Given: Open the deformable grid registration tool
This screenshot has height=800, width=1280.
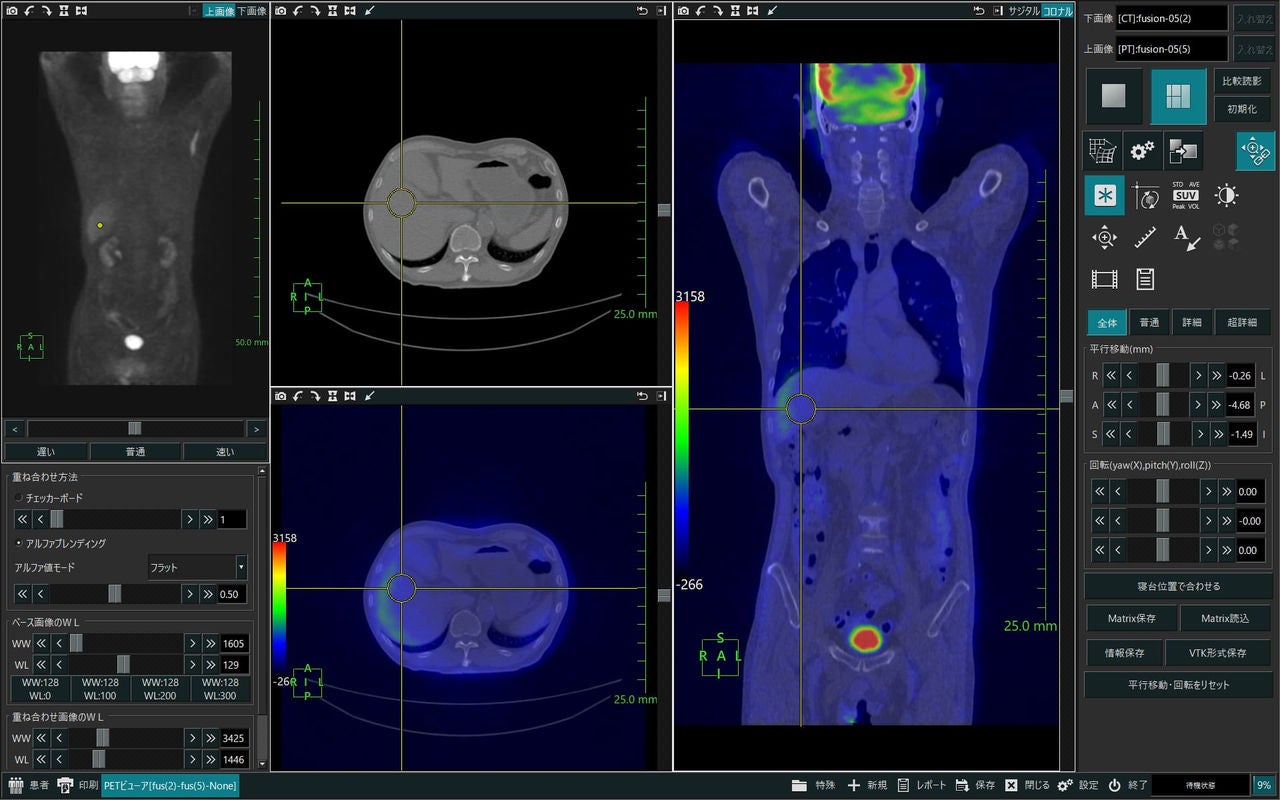Looking at the screenshot, I should (1103, 151).
